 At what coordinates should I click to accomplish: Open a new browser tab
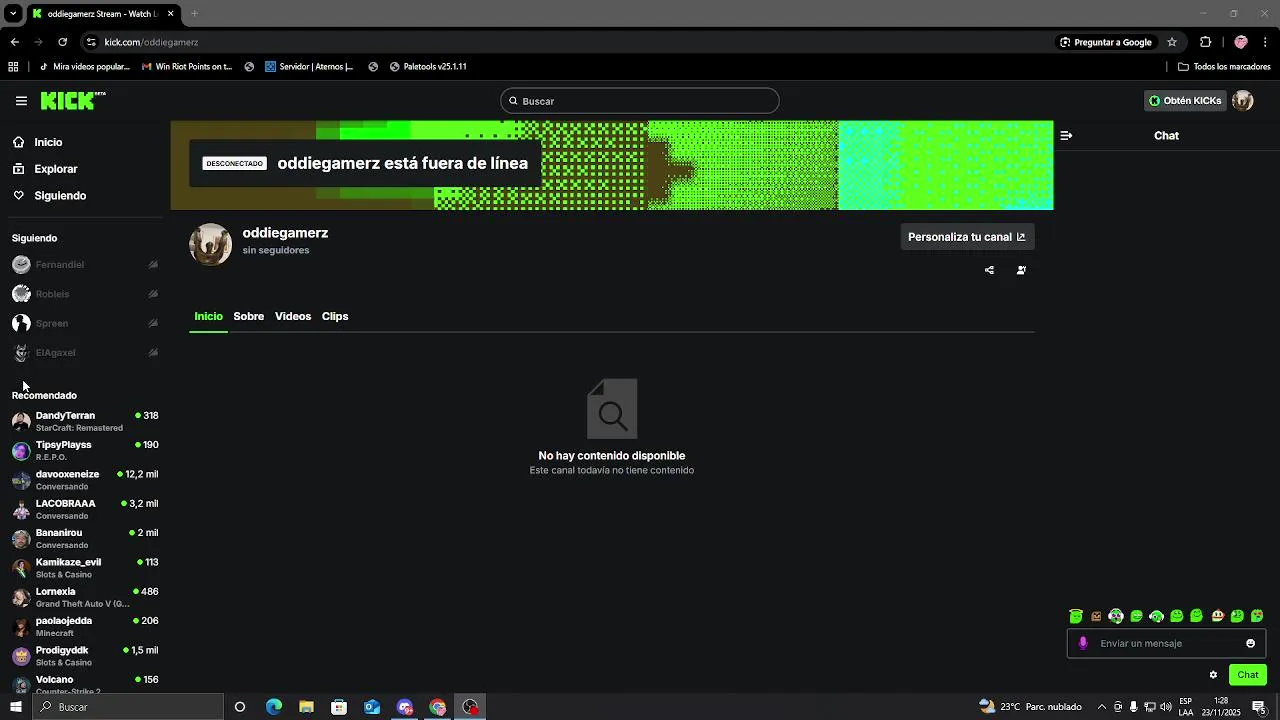[x=194, y=14]
